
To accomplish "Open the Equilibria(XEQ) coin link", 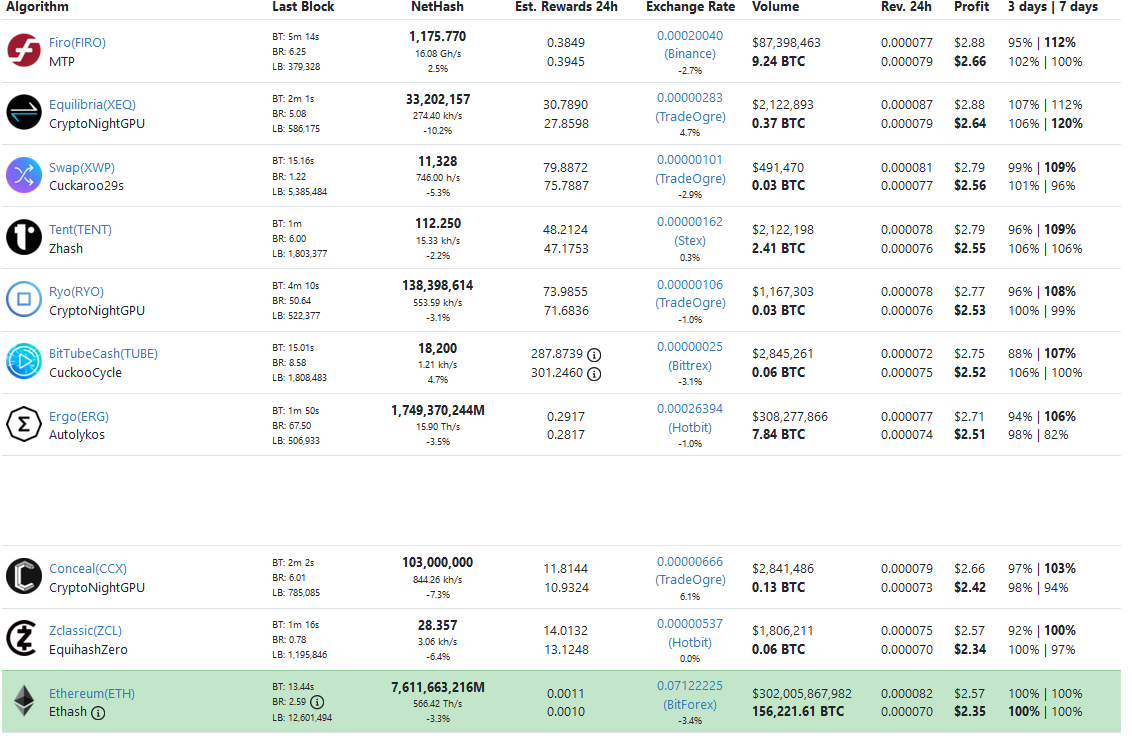I will [92, 105].
